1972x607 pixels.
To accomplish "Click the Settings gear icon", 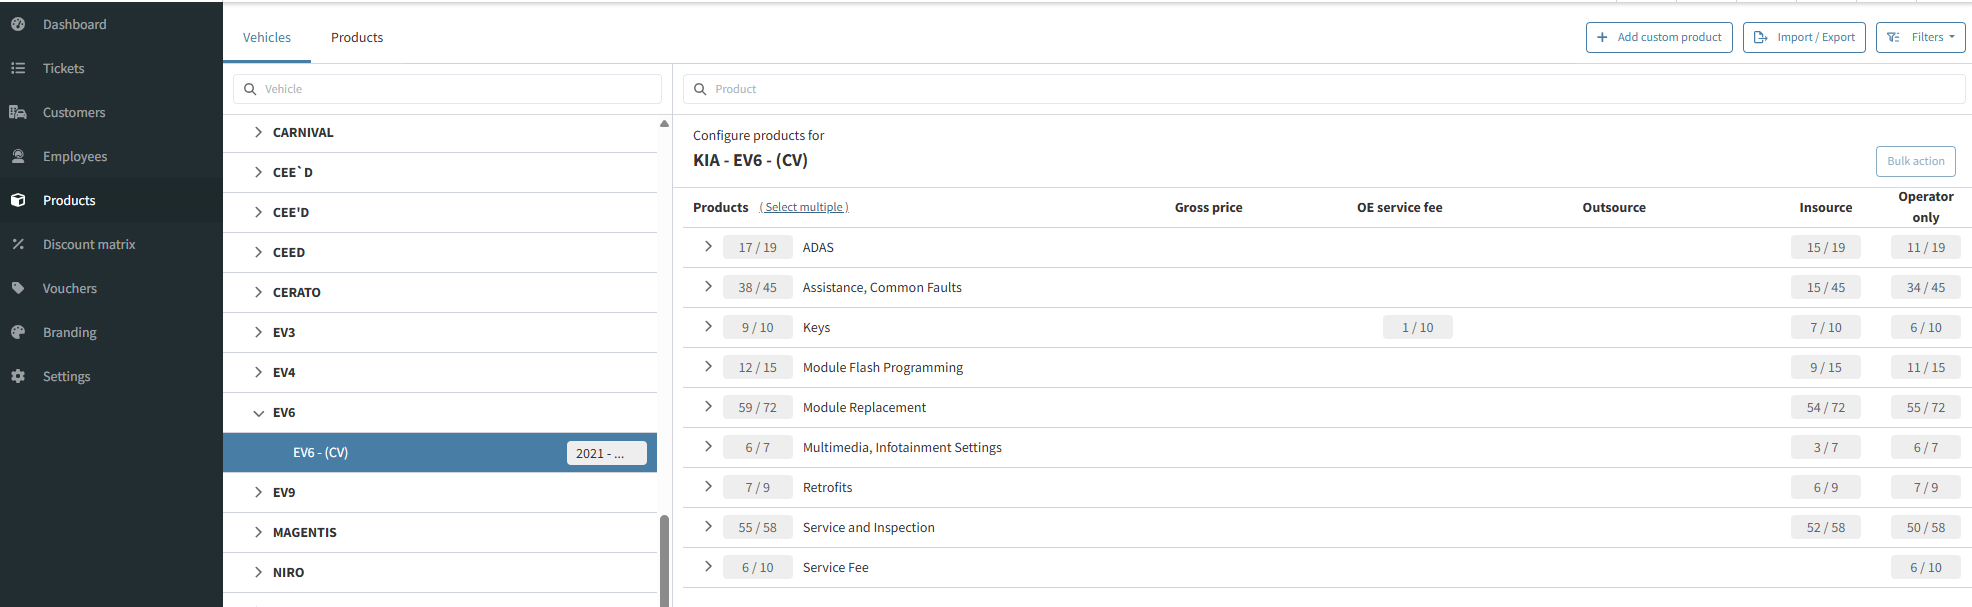I will point(18,376).
